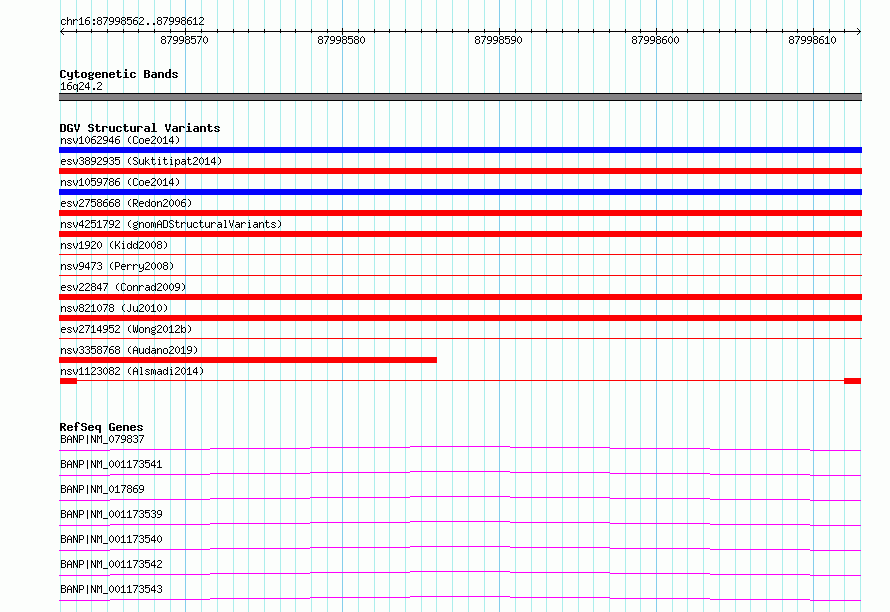Click the gray 16q24.2 cytogenetic band bar
Screen dimensions: 890x612
(x=460, y=97)
